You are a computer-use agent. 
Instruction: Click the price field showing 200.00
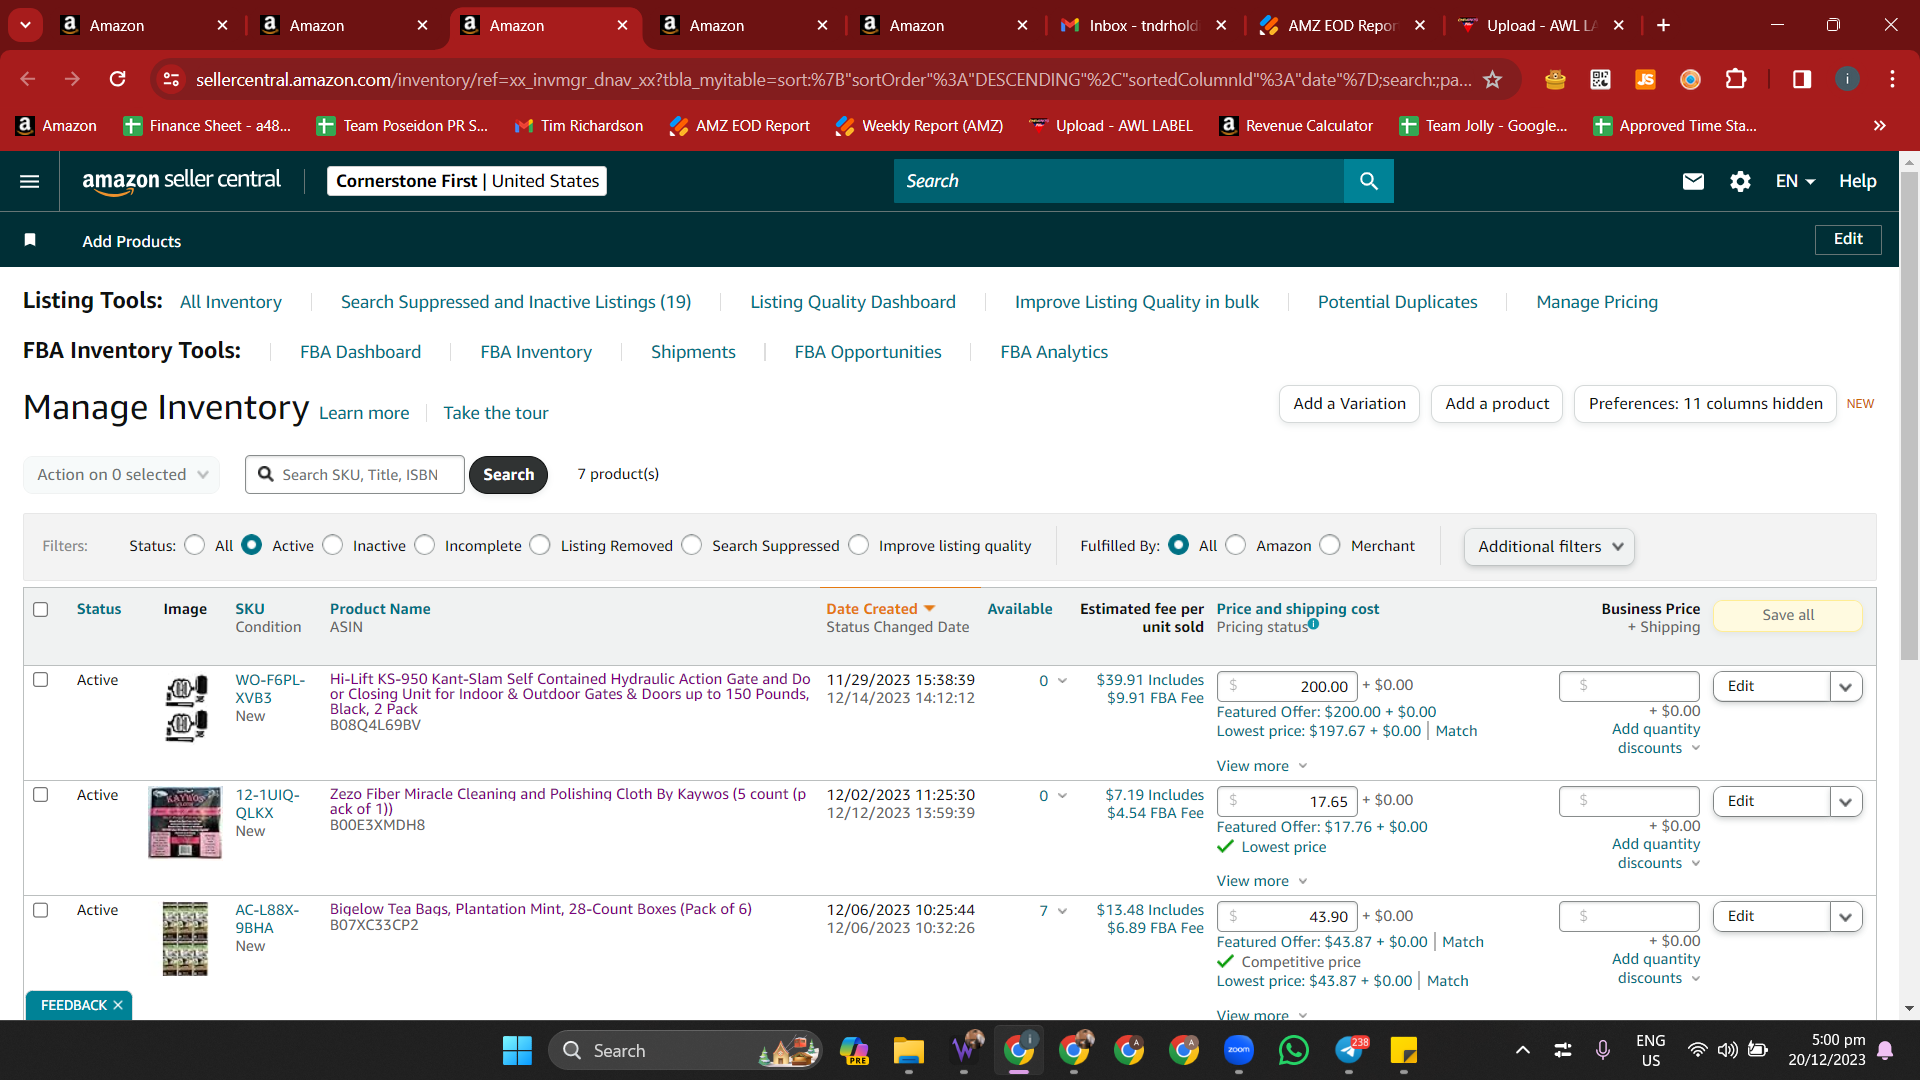[1287, 686]
